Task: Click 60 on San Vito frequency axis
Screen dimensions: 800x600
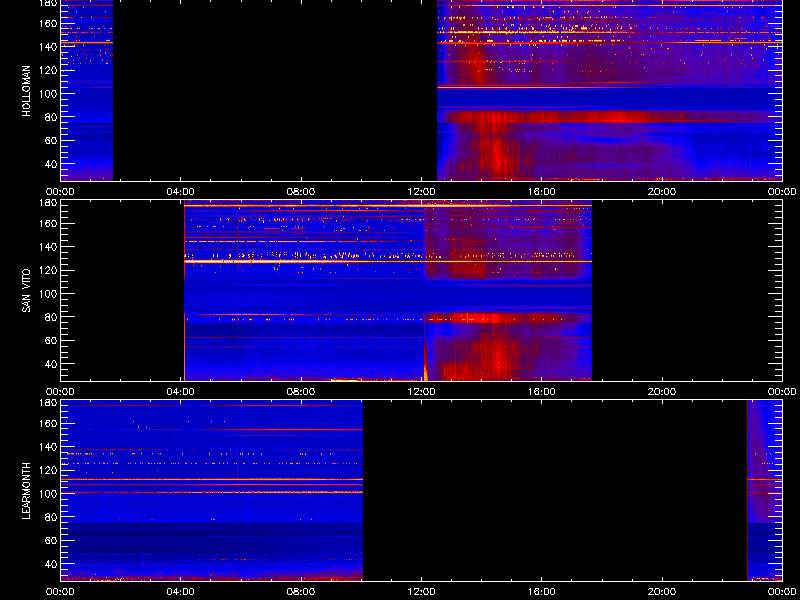Action: [50, 341]
